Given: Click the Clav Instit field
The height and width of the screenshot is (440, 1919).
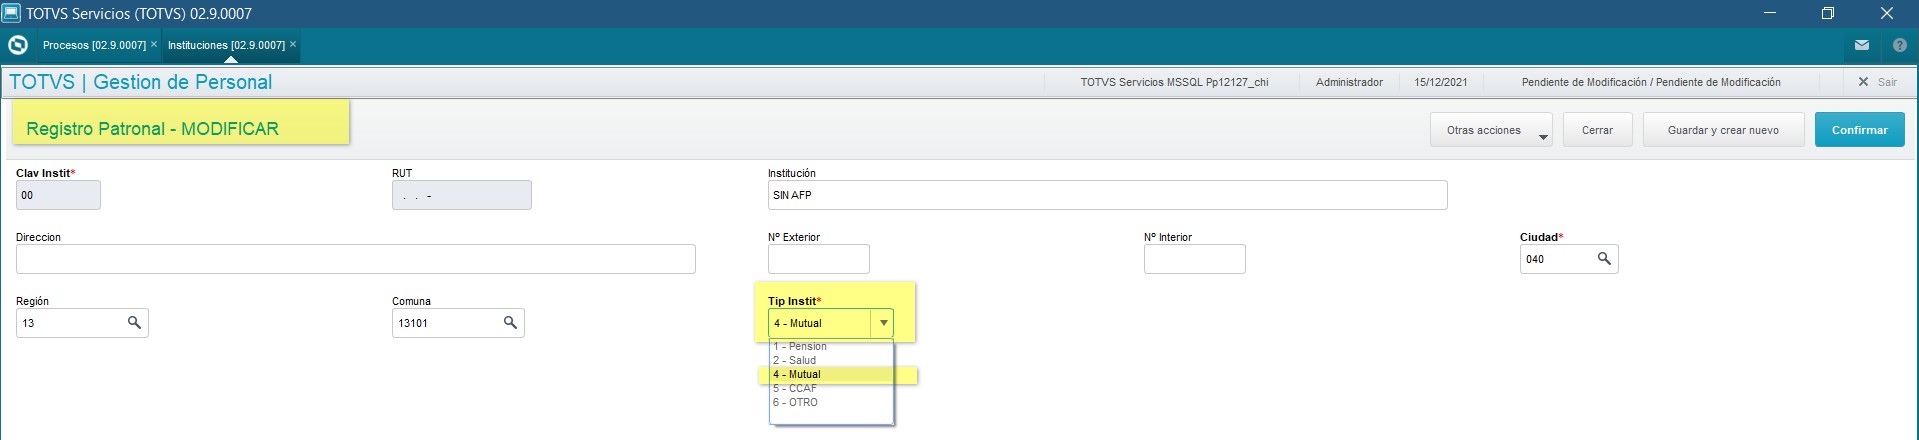Looking at the screenshot, I should (x=58, y=195).
